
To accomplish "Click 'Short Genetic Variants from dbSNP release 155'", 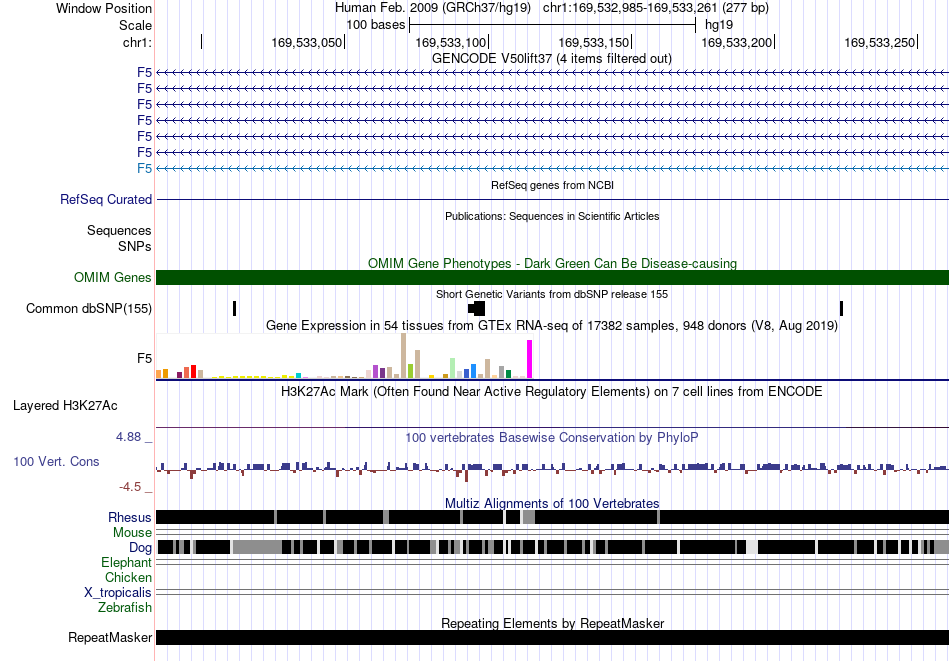I will [x=552, y=294].
